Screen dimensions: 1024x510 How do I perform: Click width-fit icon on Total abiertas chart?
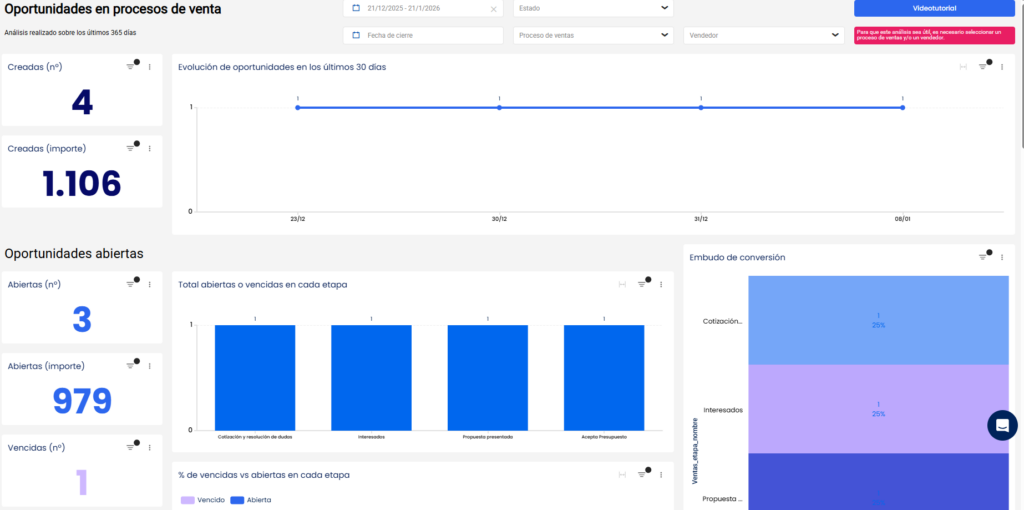coord(622,284)
